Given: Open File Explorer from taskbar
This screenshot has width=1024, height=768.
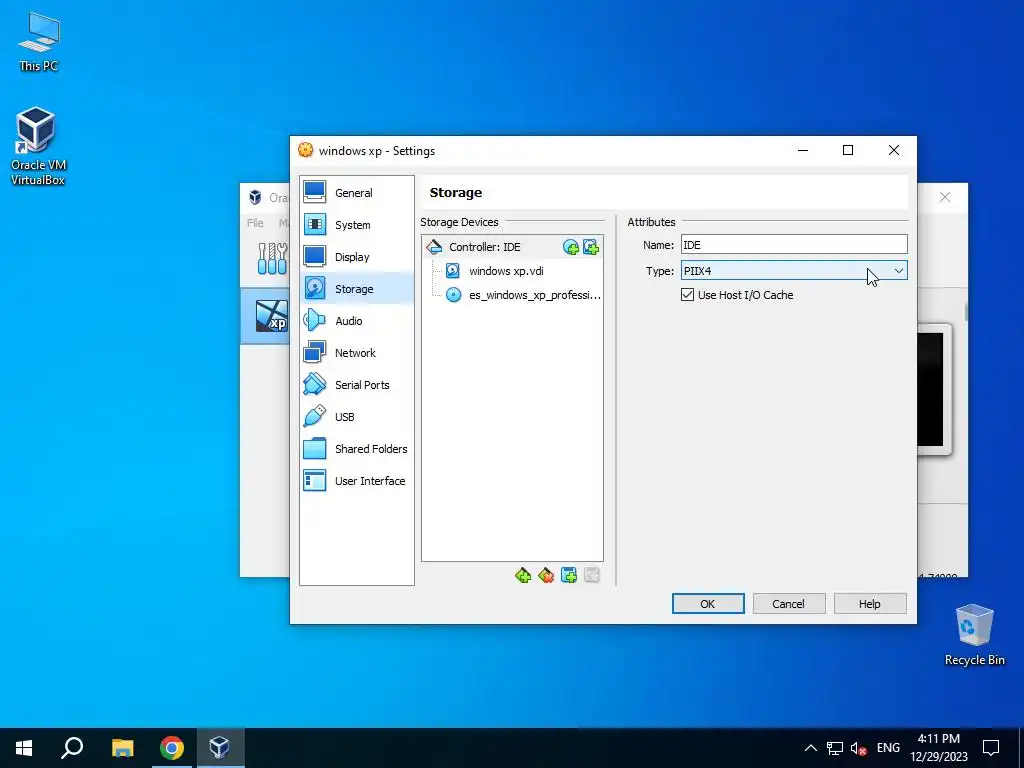Looking at the screenshot, I should pyautogui.click(x=122, y=748).
